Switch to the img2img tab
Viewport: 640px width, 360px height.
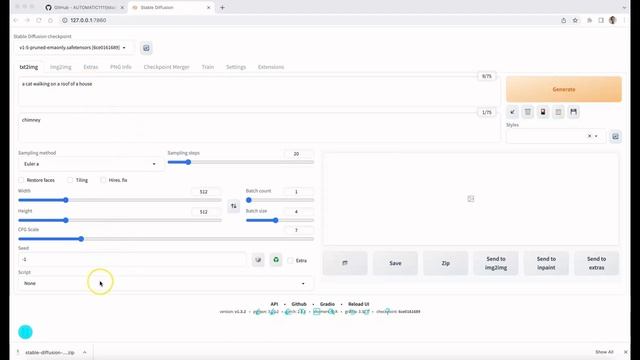pos(60,67)
